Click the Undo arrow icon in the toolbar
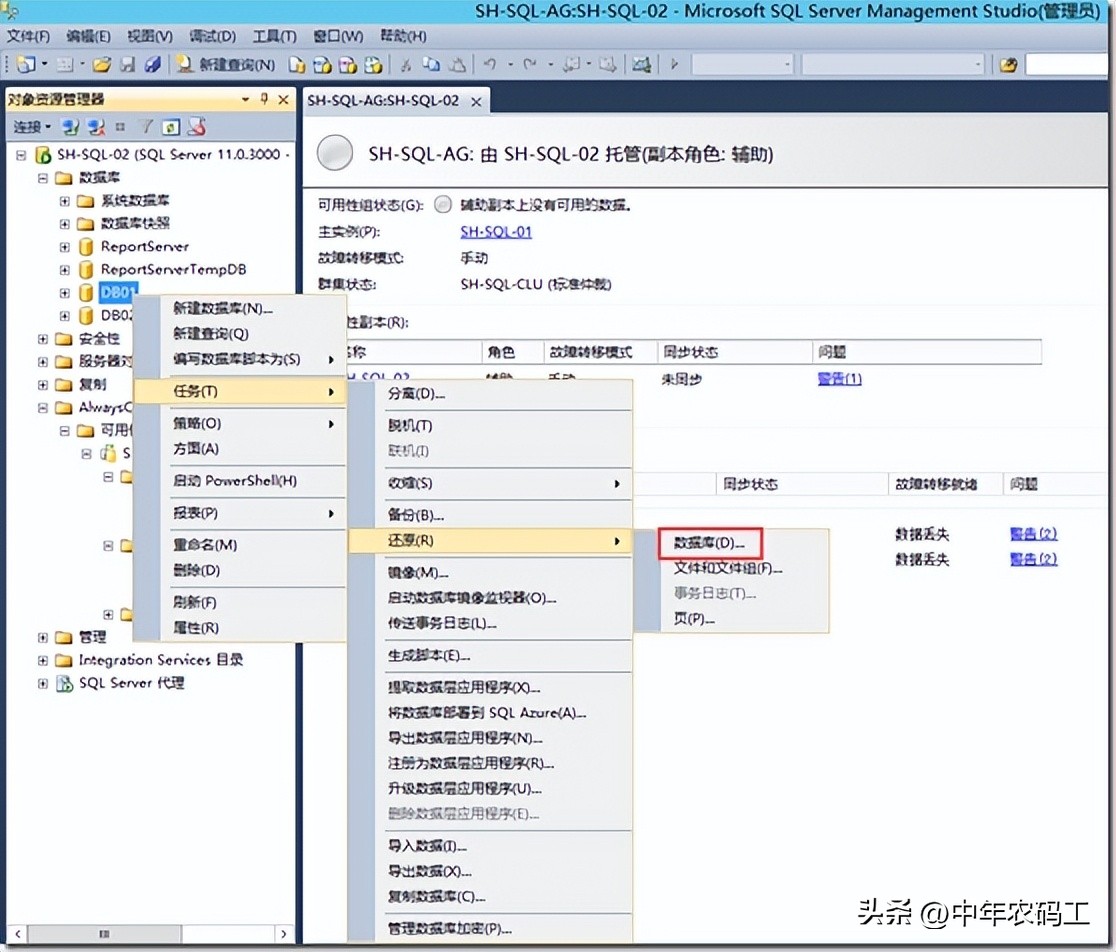 coord(491,64)
